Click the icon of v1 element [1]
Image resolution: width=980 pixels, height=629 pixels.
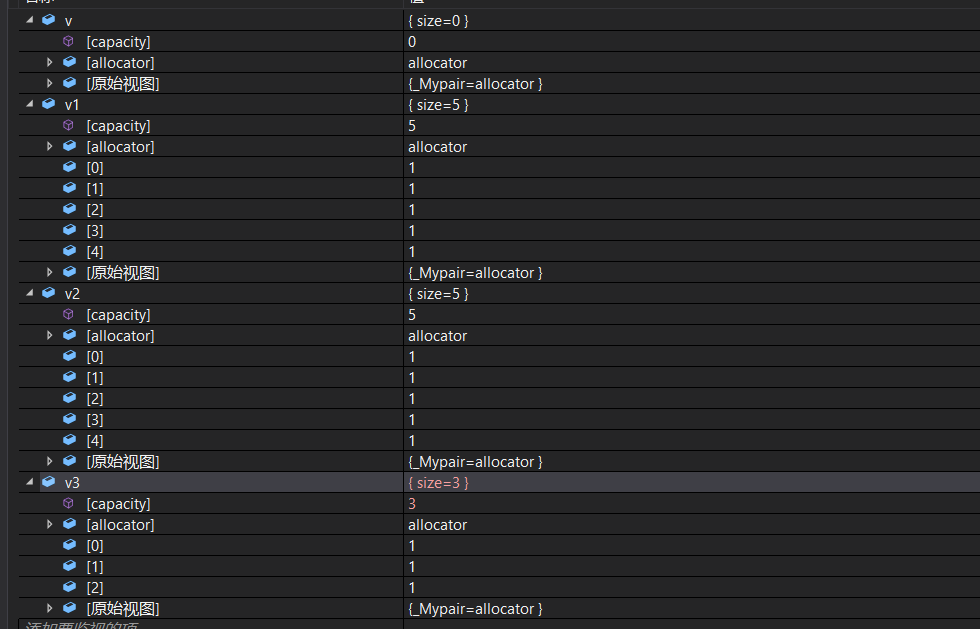tap(69, 188)
